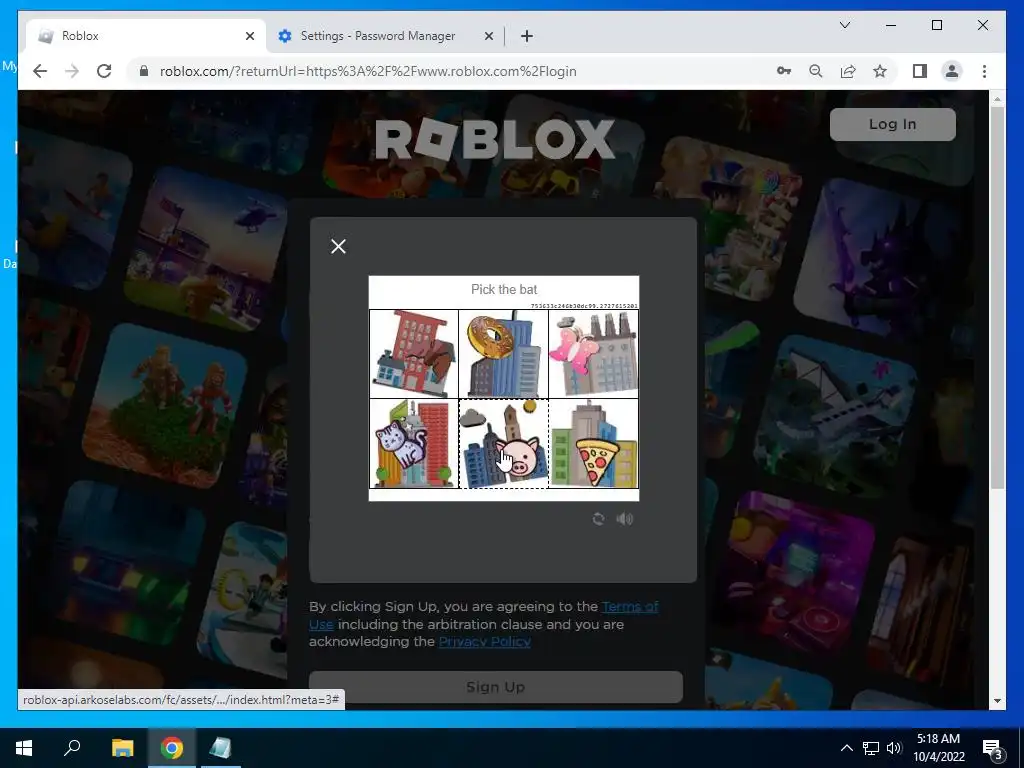Bookmark this page with the star
The height and width of the screenshot is (768, 1024).
tap(880, 71)
